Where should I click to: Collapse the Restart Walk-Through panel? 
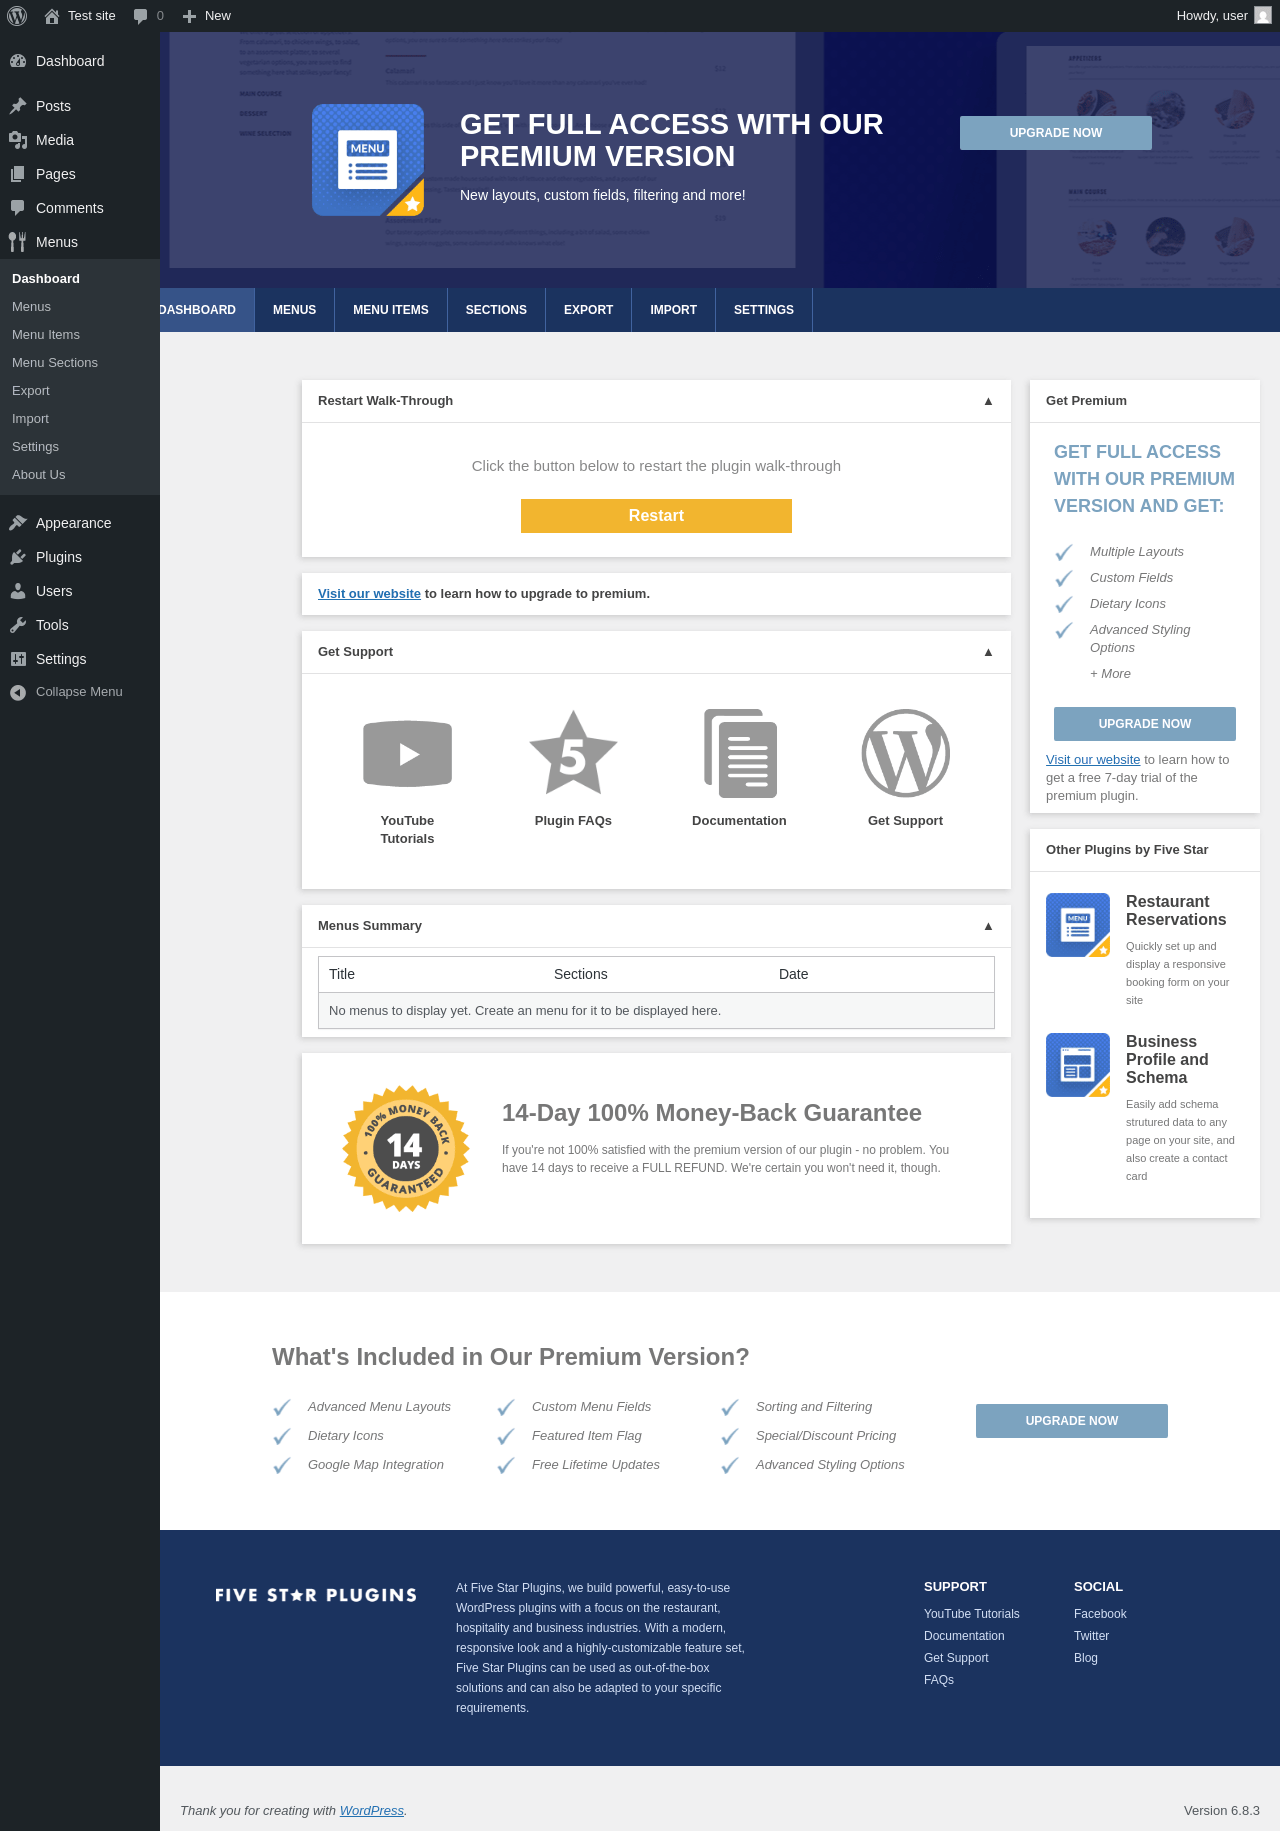[x=988, y=401]
